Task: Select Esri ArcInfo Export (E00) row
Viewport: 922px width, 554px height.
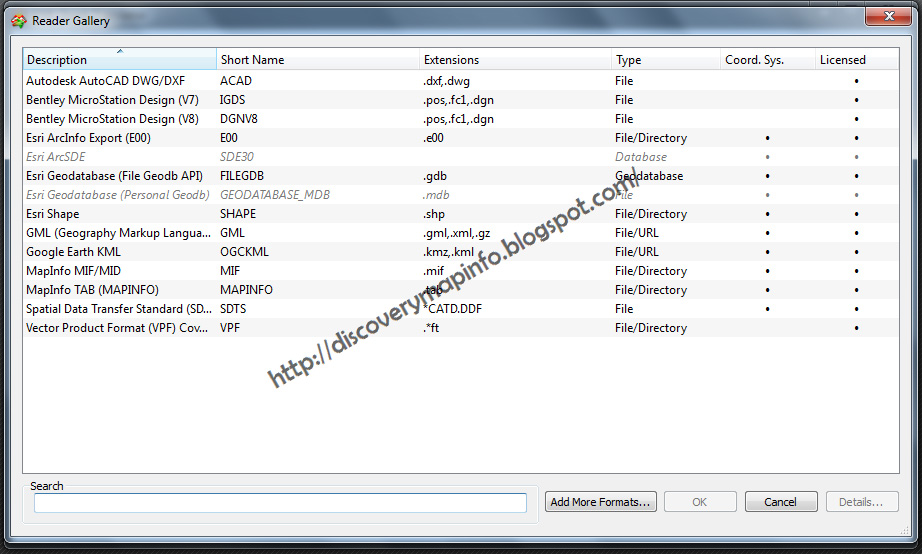Action: 460,138
